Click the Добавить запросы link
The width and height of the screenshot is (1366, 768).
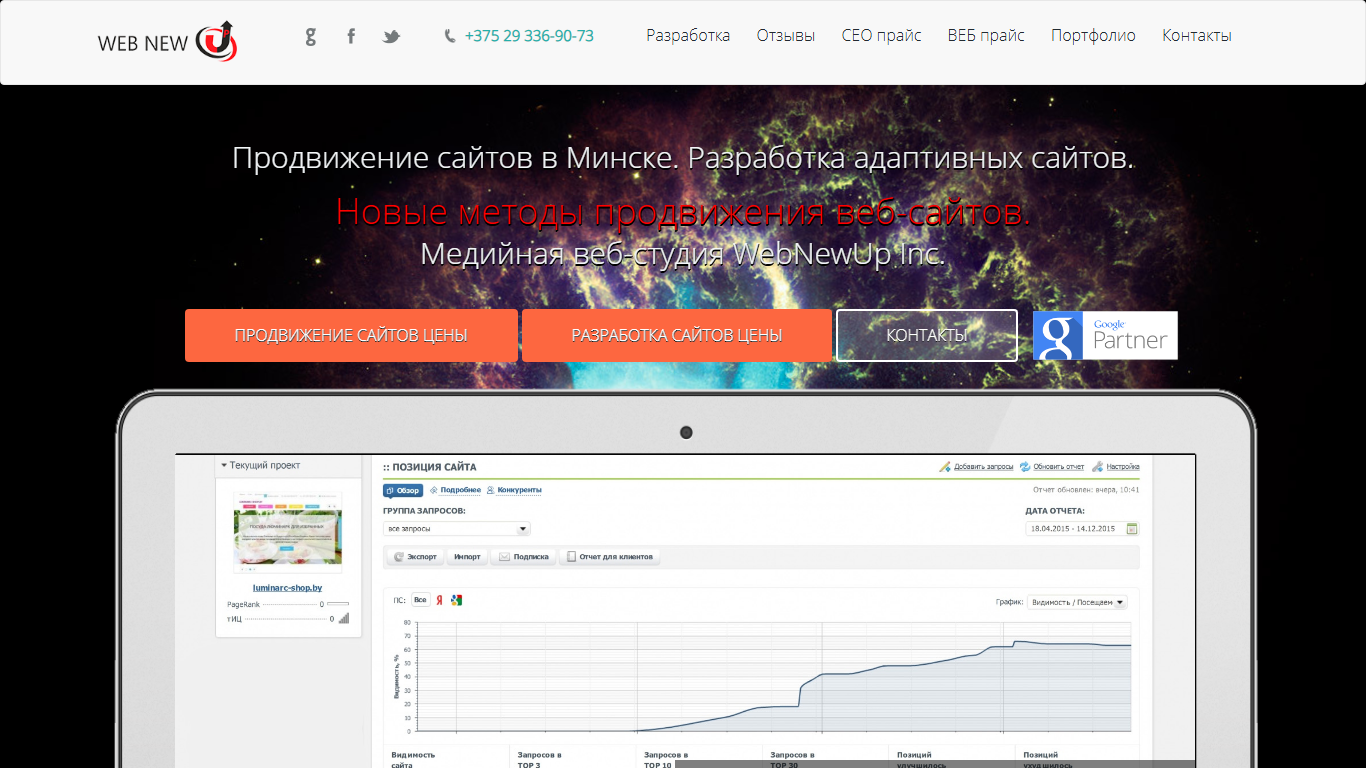point(984,467)
